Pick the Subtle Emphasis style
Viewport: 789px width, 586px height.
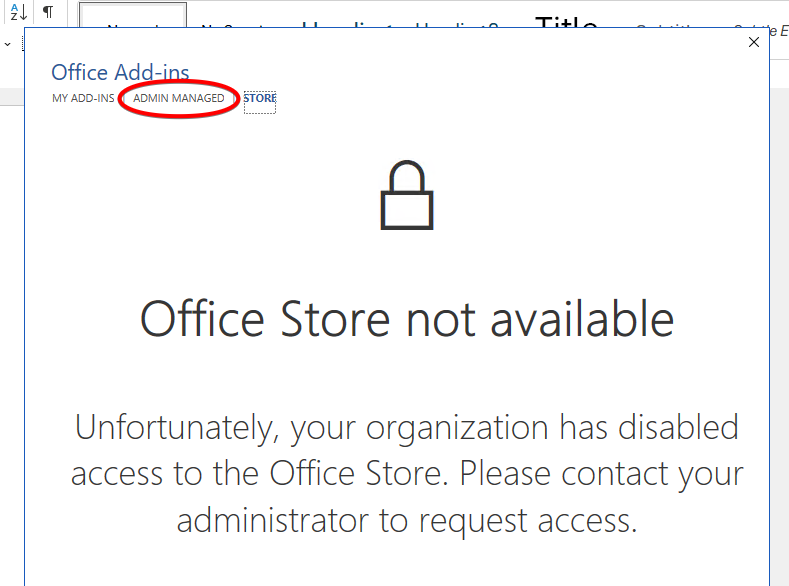click(758, 24)
